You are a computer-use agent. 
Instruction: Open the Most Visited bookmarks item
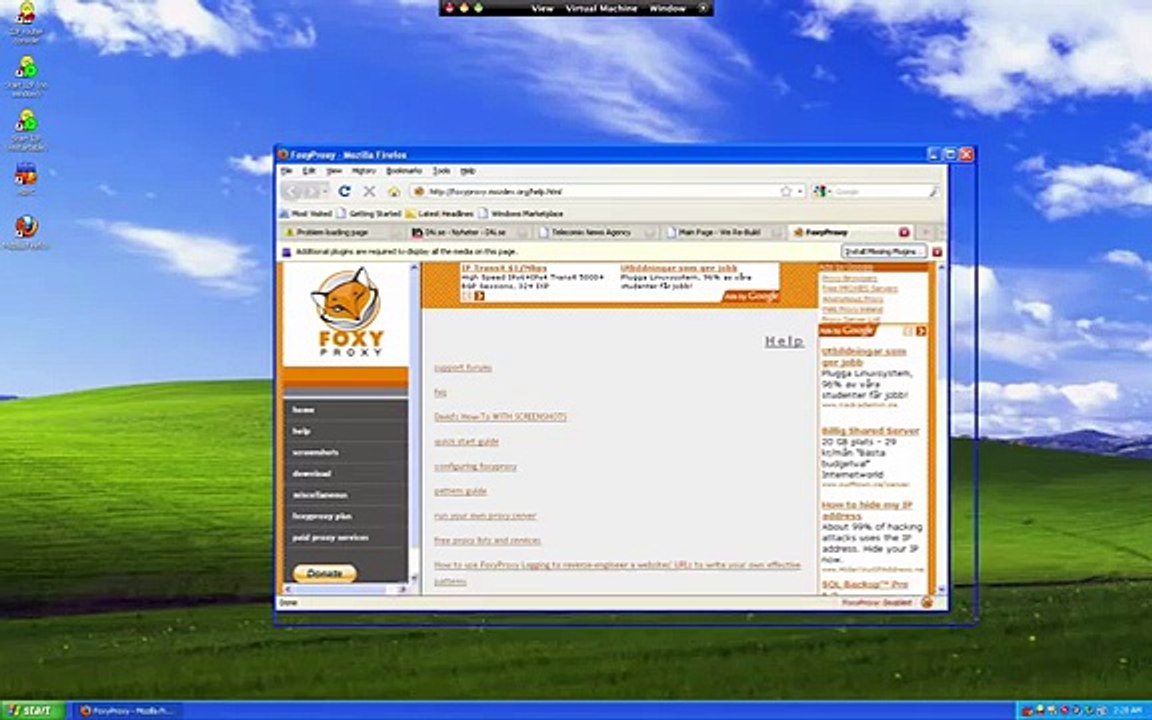tap(306, 214)
